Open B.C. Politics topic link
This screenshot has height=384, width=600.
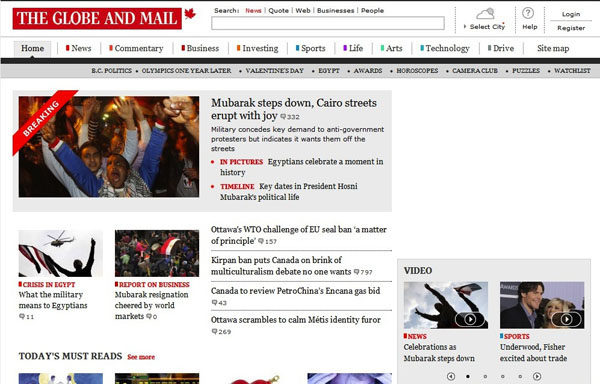tap(111, 71)
